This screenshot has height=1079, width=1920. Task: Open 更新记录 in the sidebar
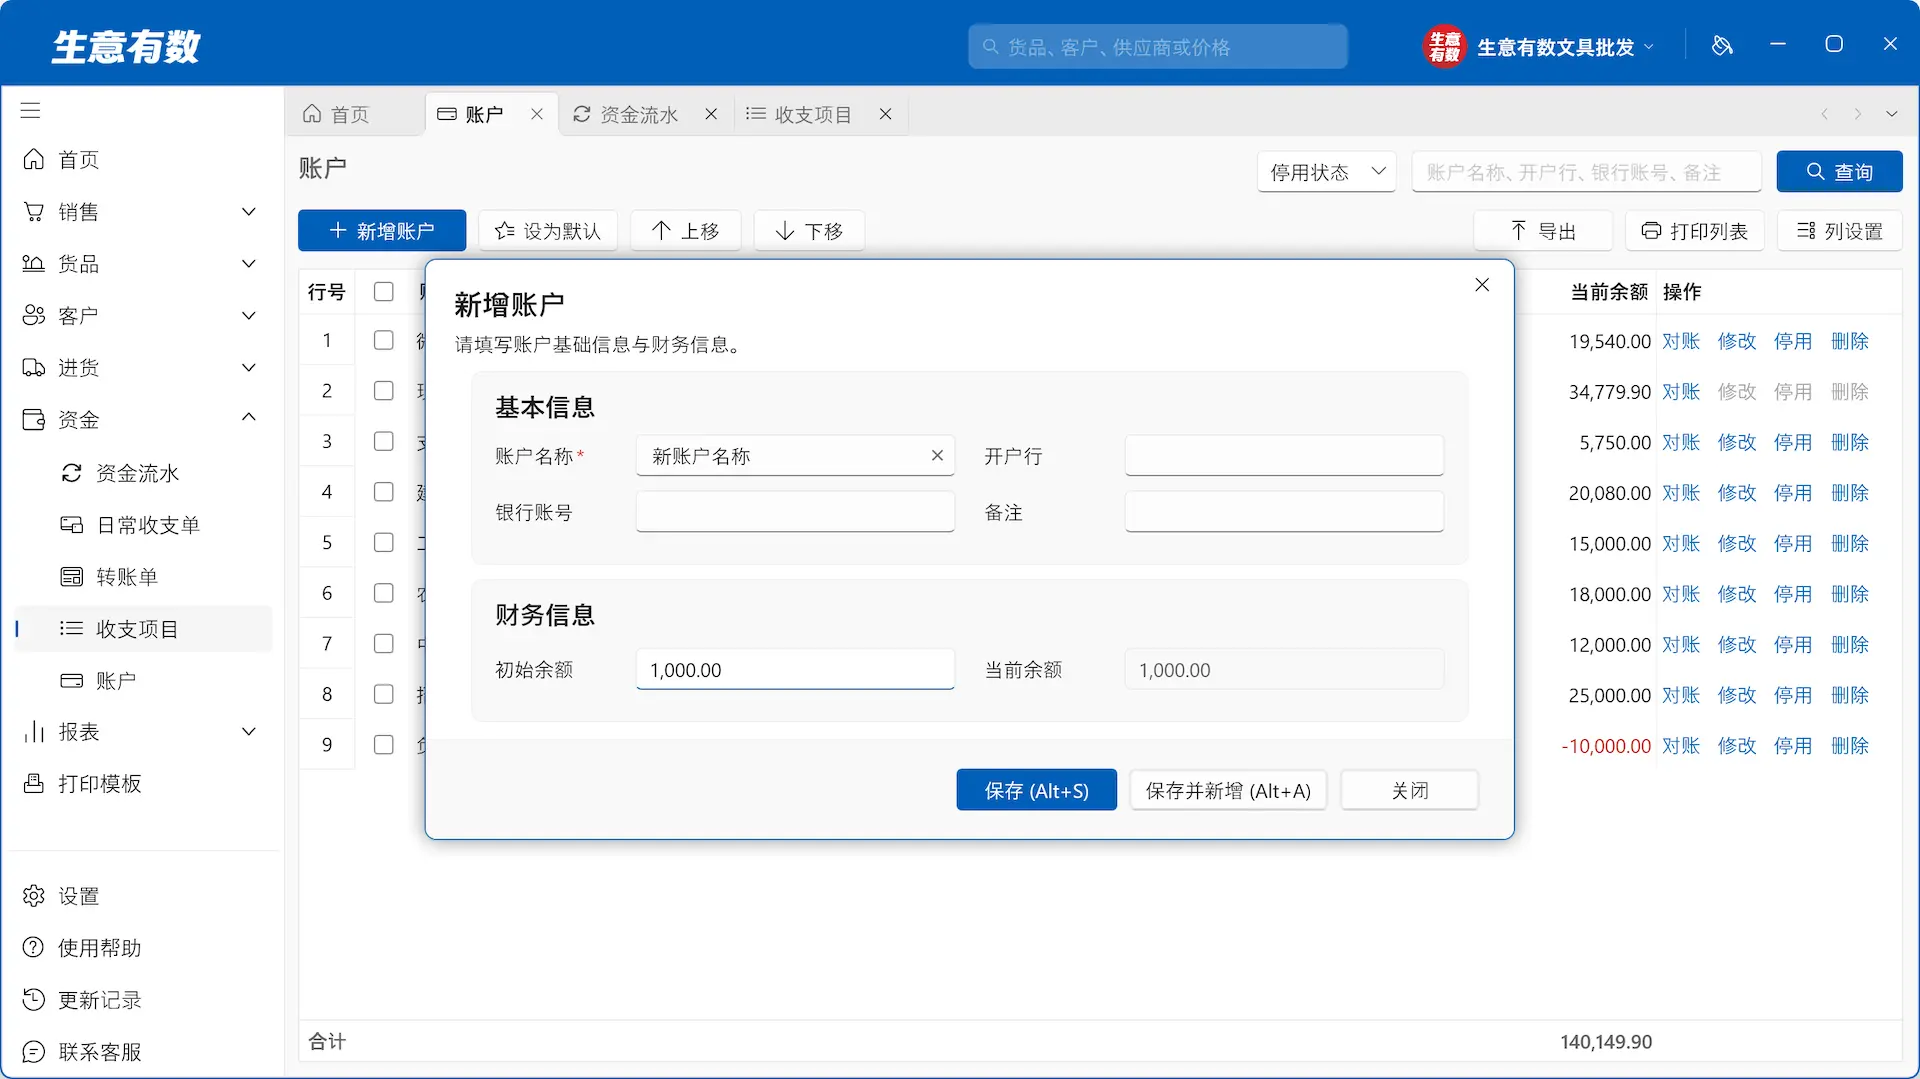tap(140, 1000)
